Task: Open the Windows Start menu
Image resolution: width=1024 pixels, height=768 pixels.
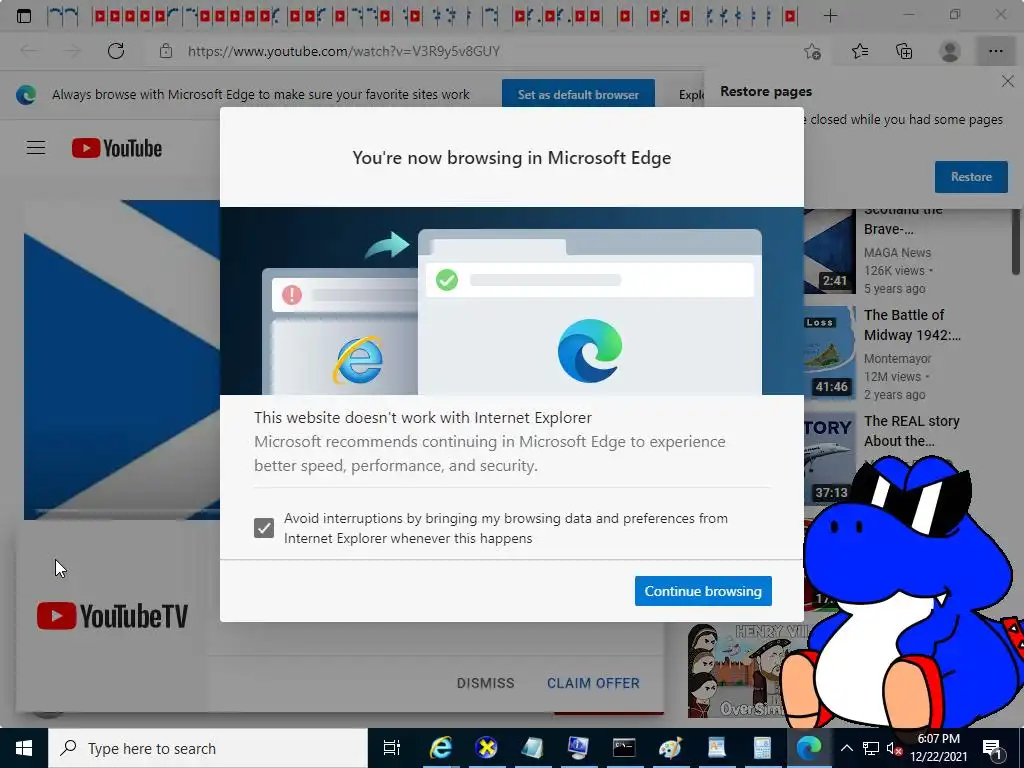Action: pyautogui.click(x=24, y=748)
